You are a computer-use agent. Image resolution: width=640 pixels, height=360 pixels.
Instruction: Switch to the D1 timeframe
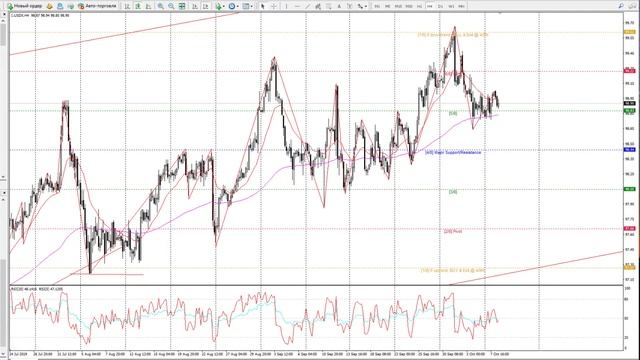440,6
